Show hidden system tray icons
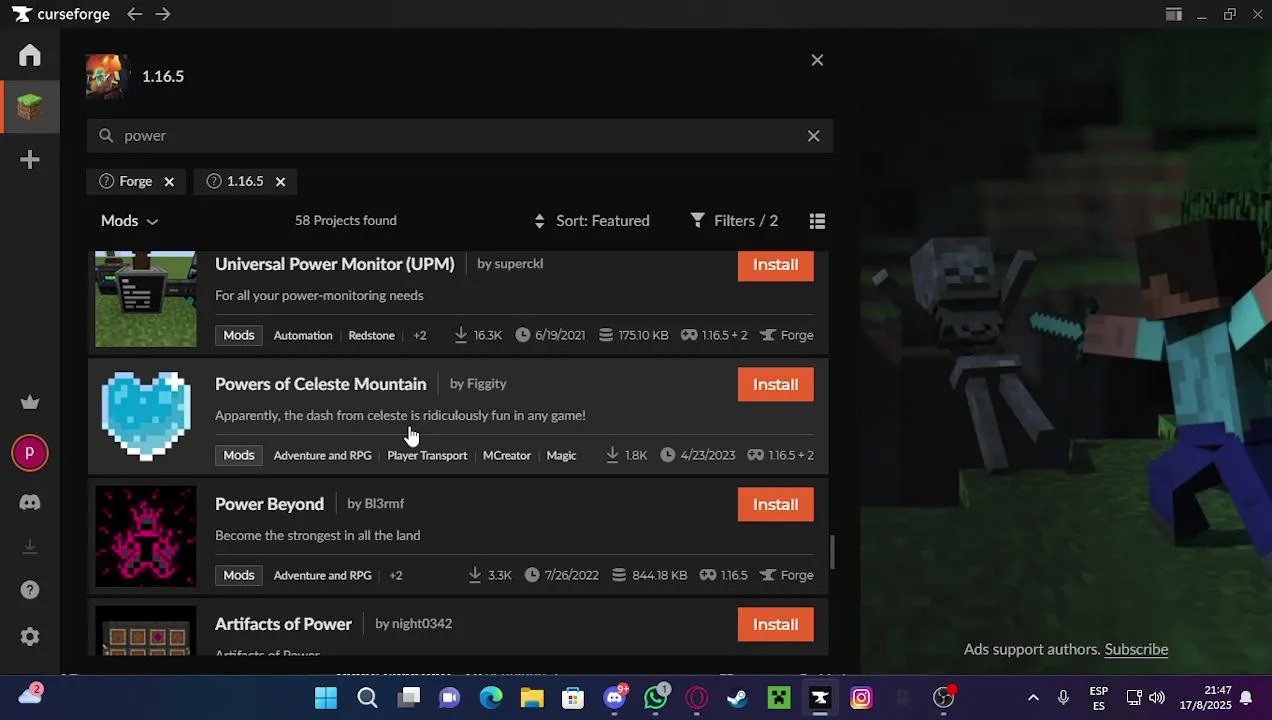 pos(1033,698)
